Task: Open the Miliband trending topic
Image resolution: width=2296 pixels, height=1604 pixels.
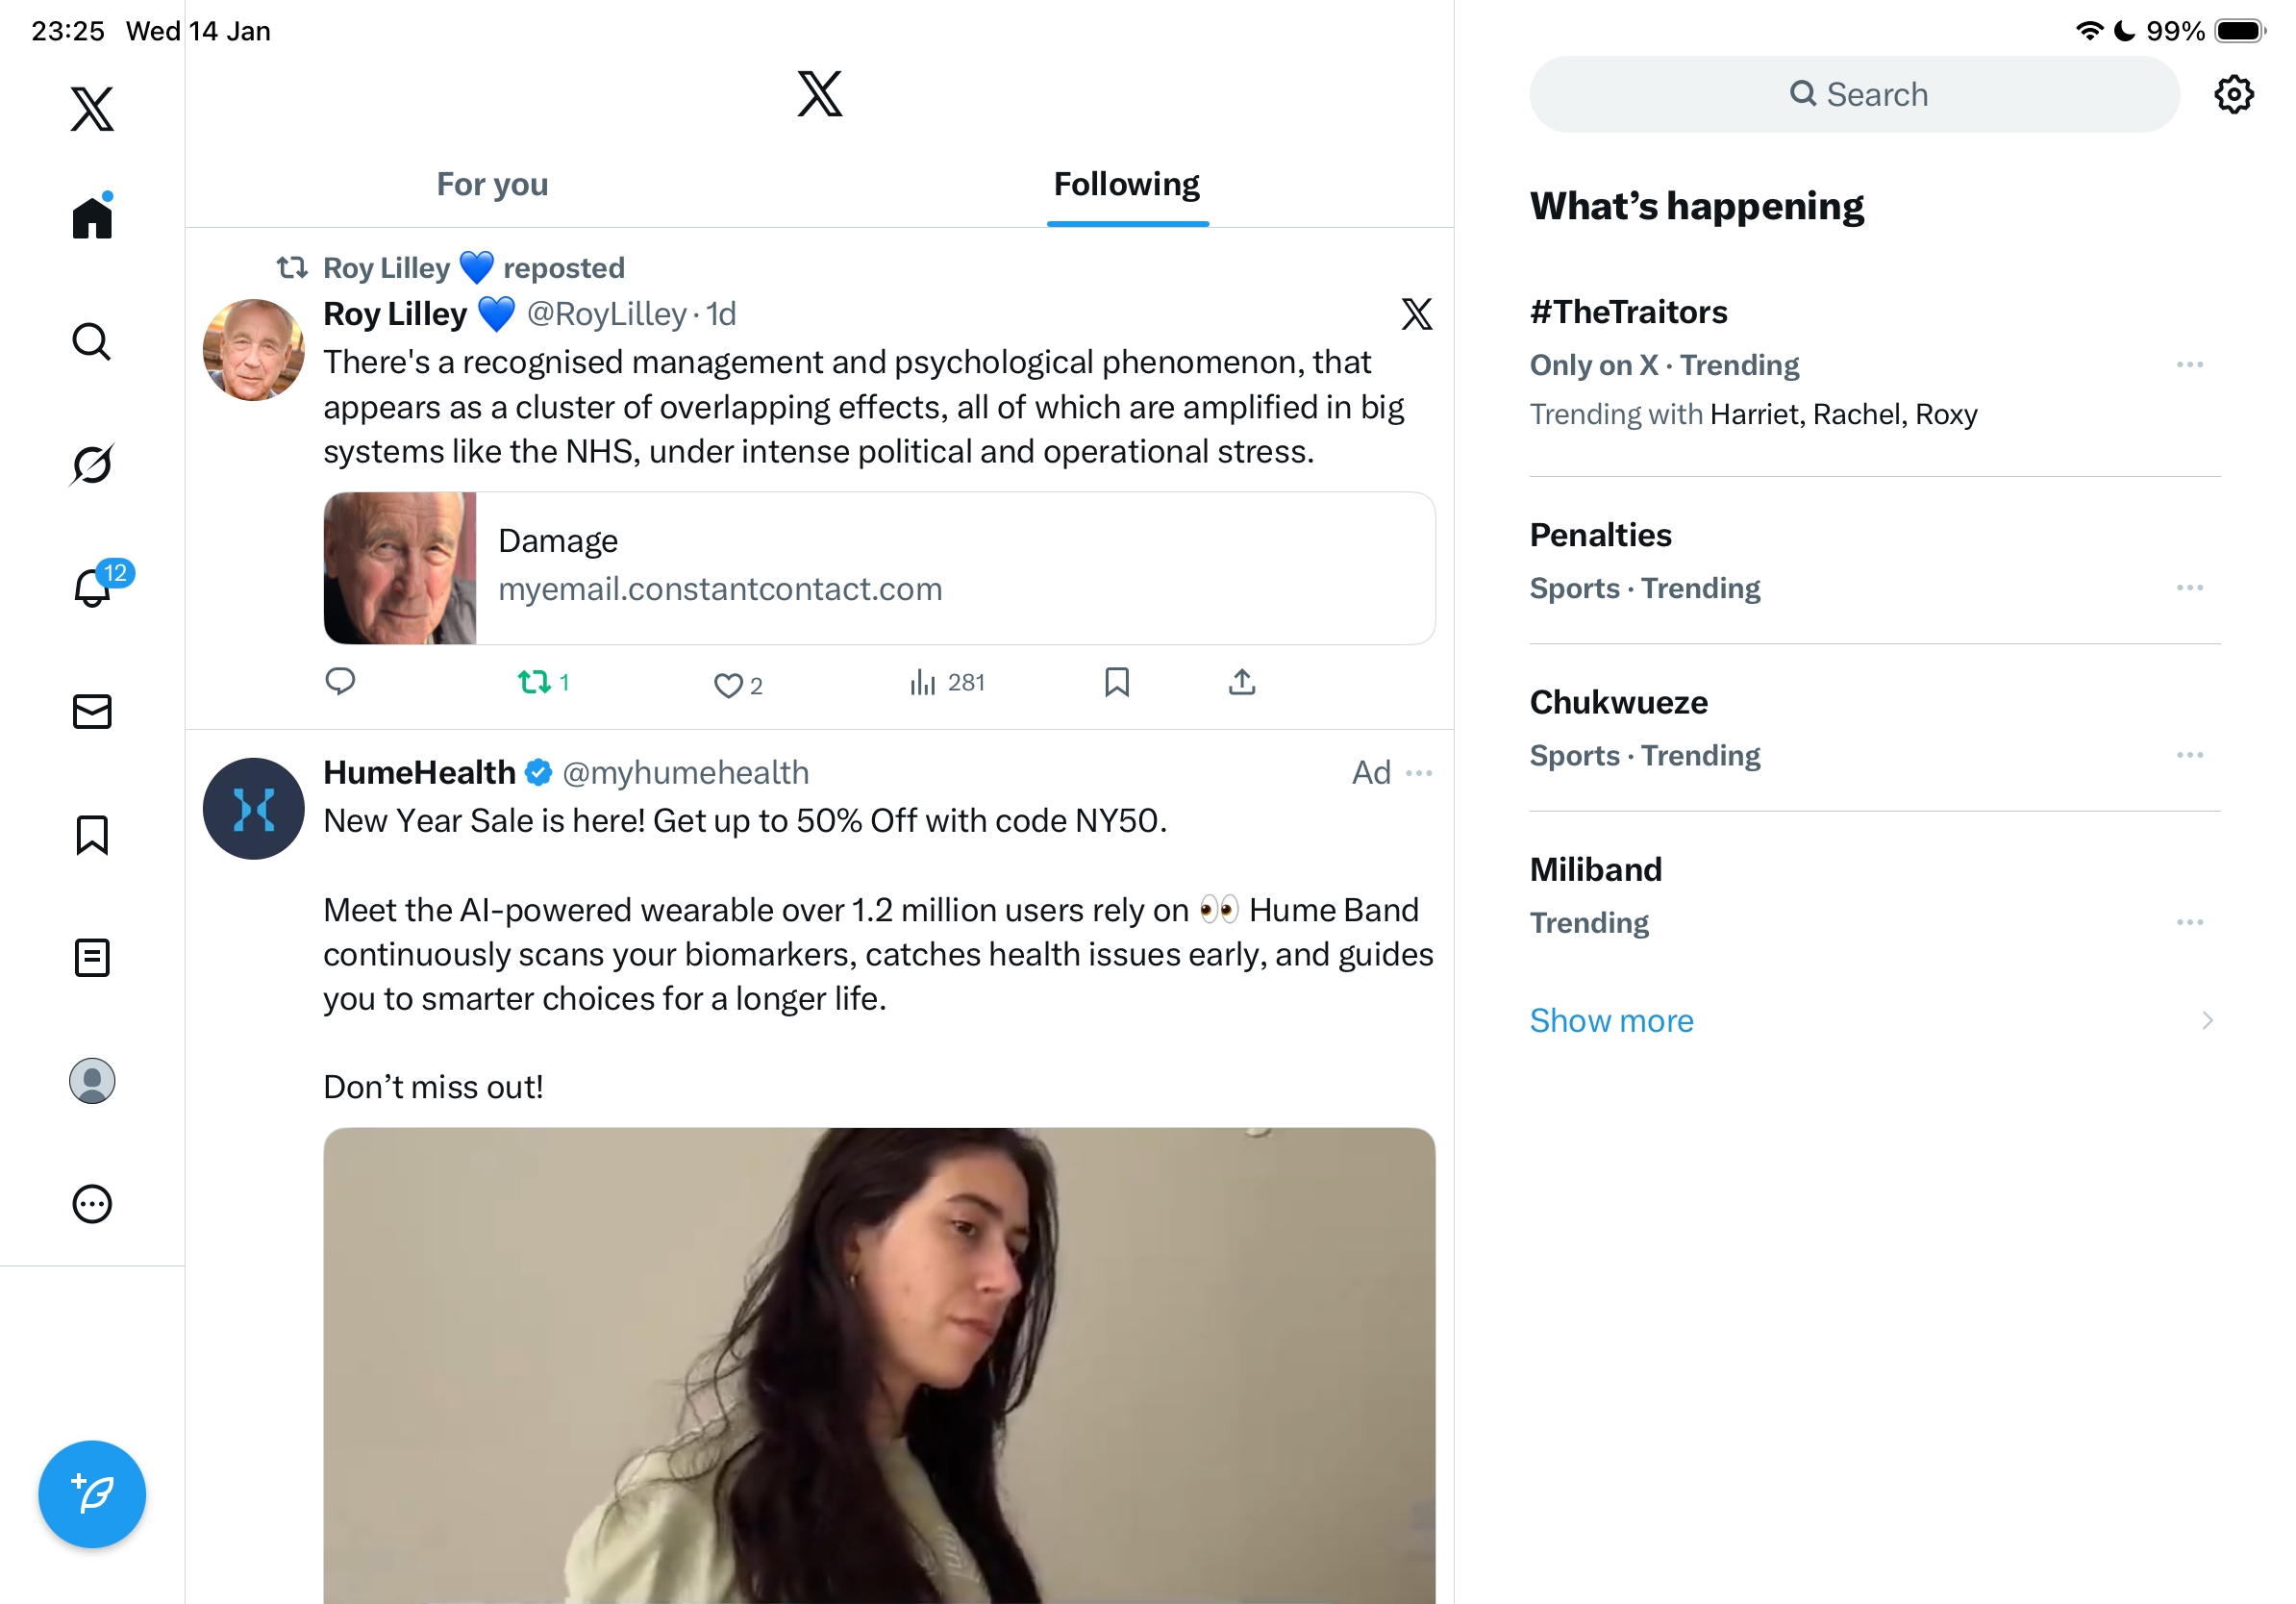Action: click(x=1596, y=870)
